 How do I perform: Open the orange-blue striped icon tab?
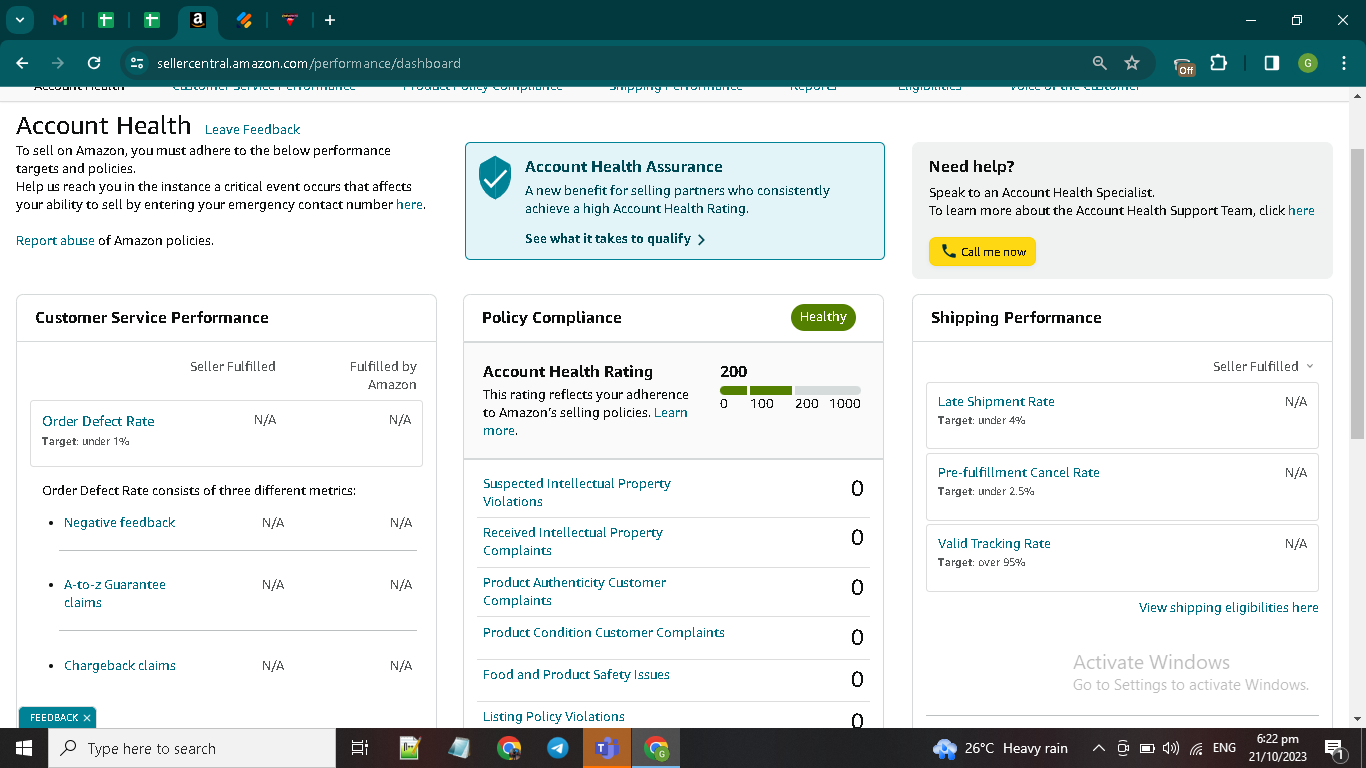click(x=244, y=20)
